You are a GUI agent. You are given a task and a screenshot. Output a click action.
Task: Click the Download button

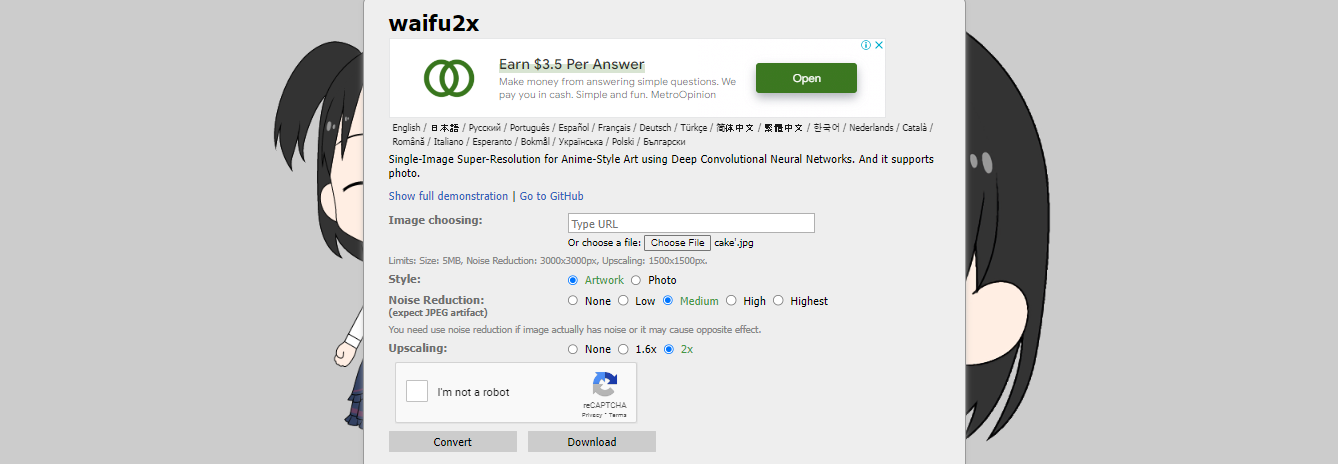click(592, 442)
